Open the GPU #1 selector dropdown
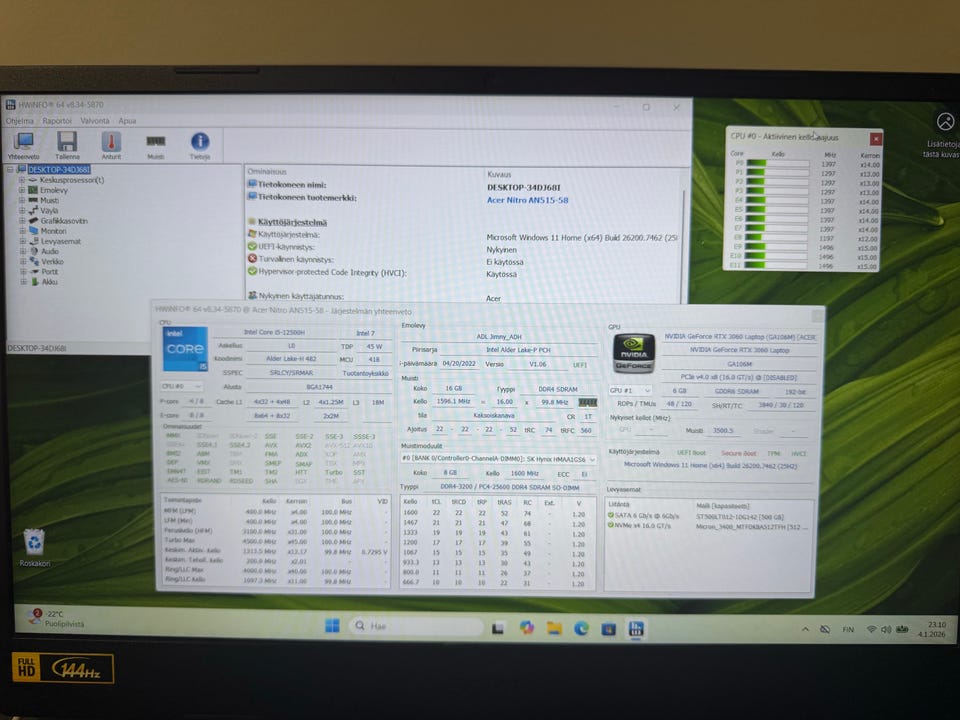 coord(630,390)
